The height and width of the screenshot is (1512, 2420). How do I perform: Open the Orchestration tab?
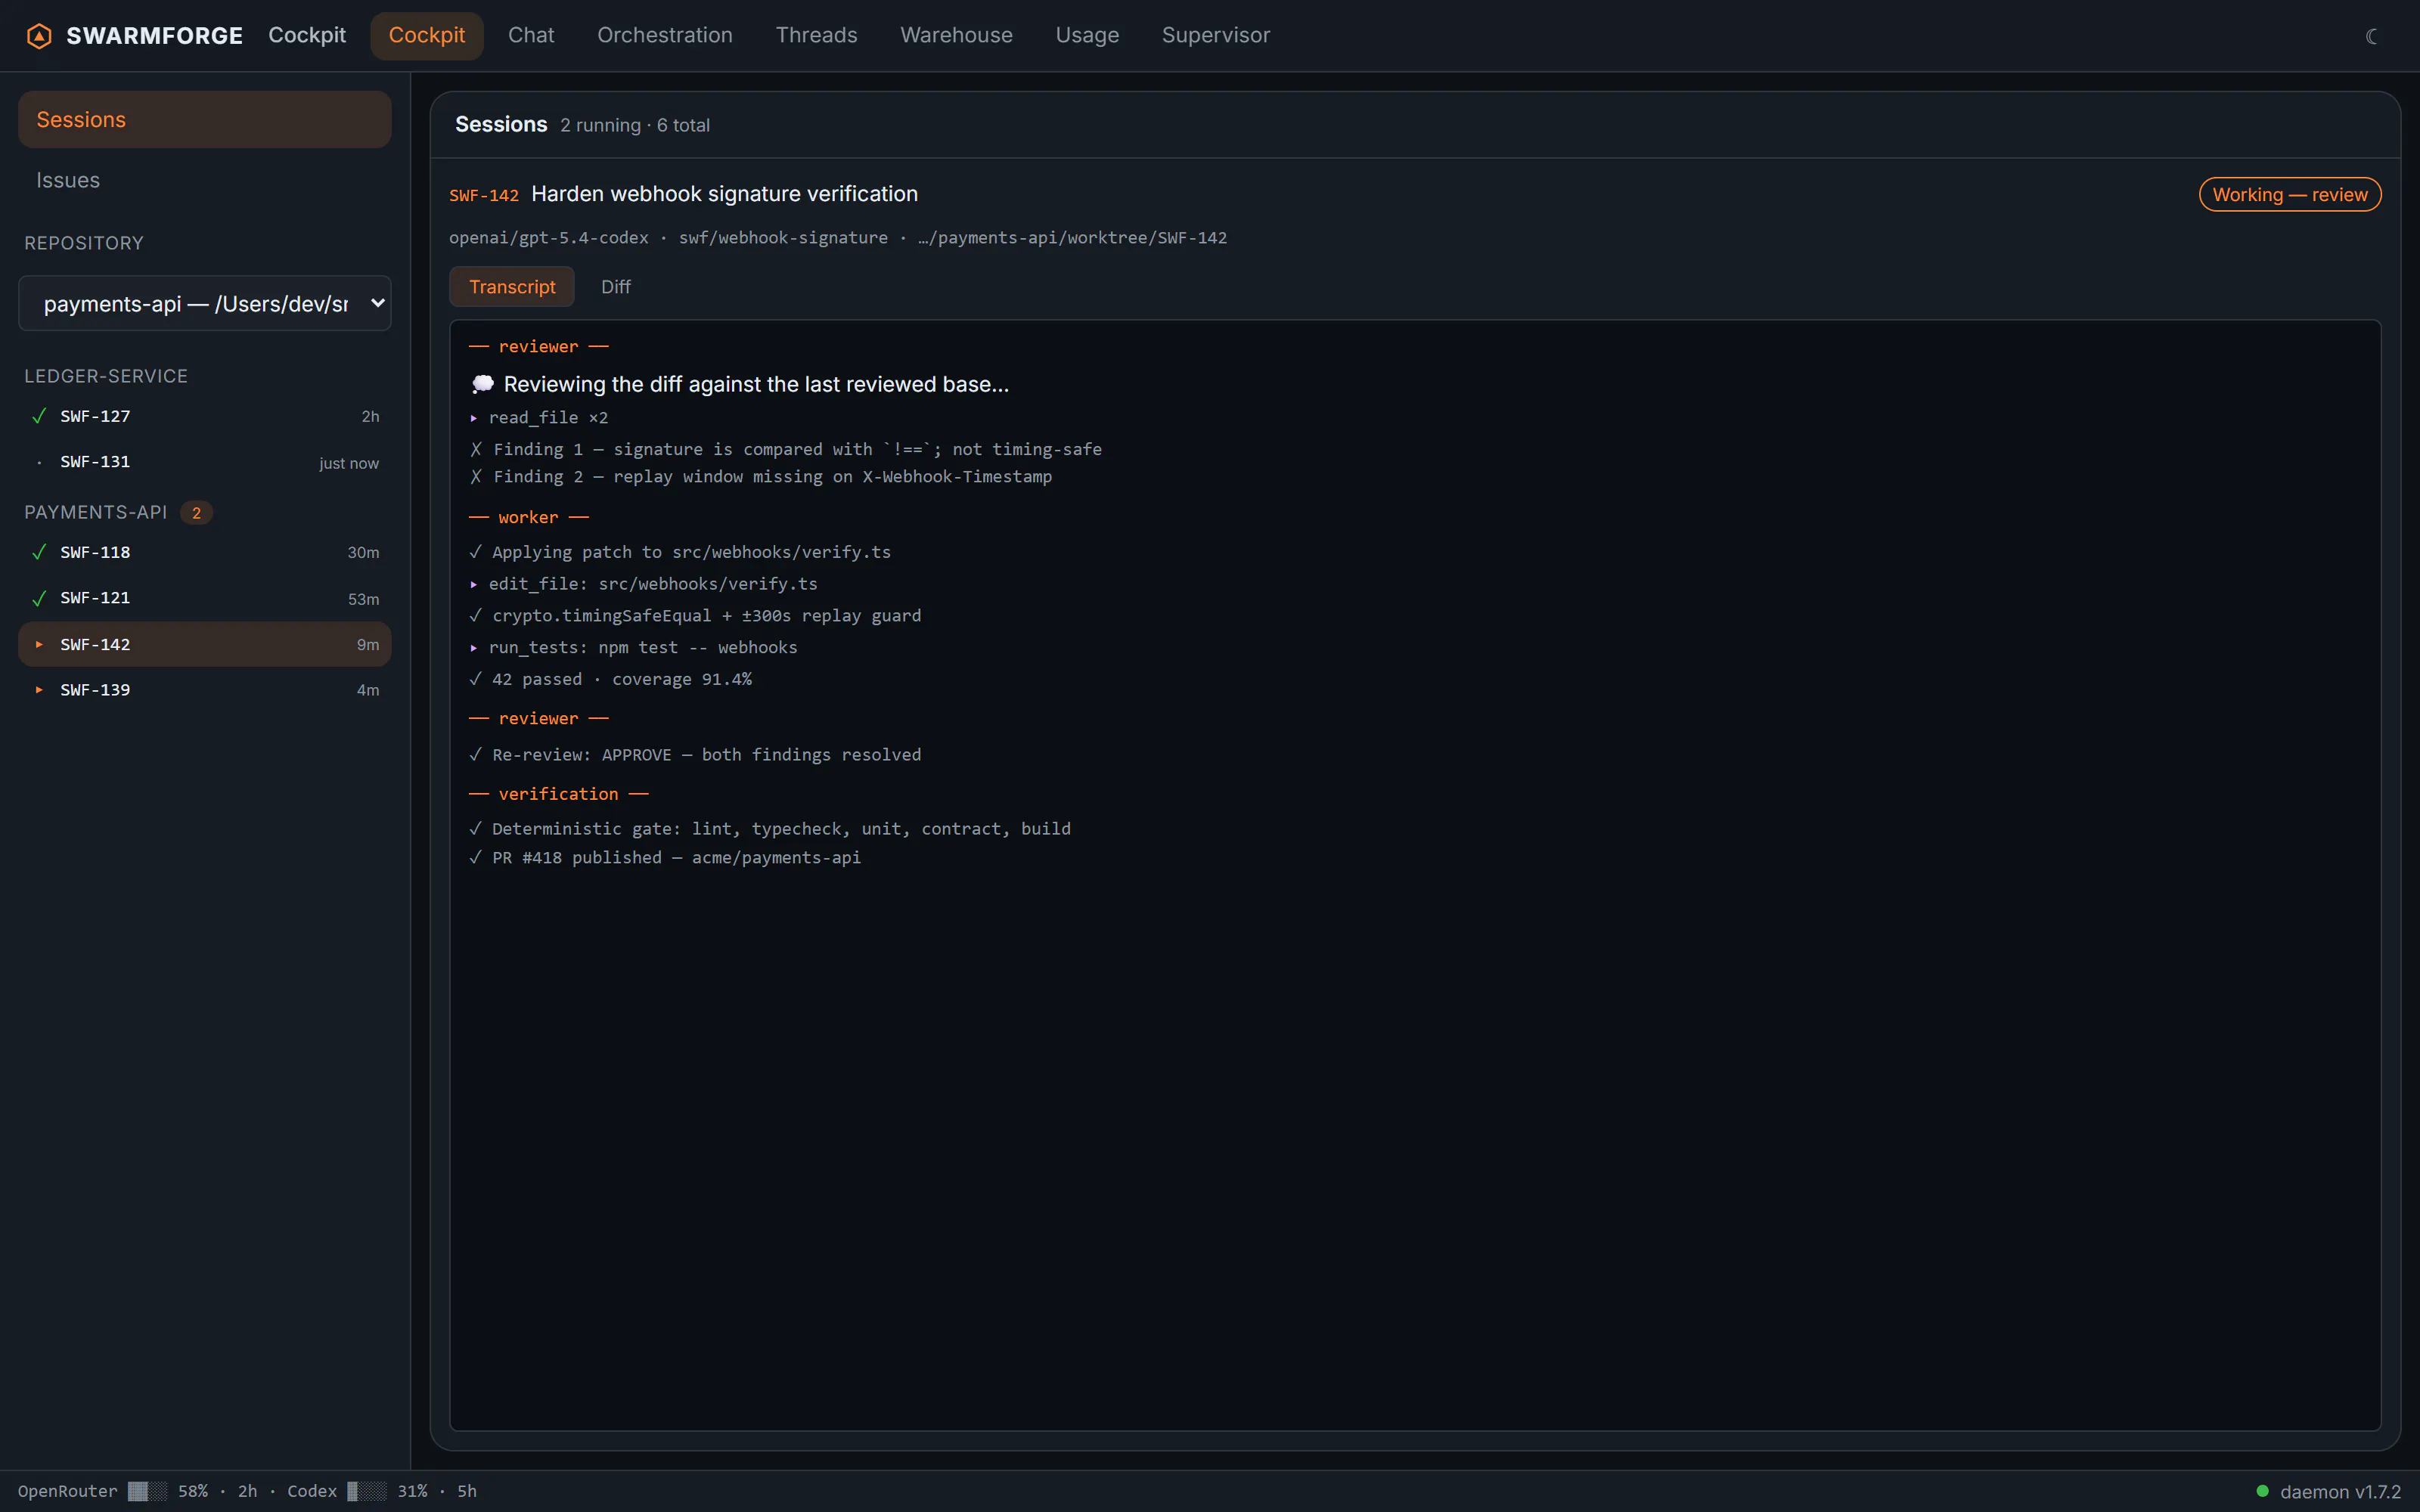(665, 35)
